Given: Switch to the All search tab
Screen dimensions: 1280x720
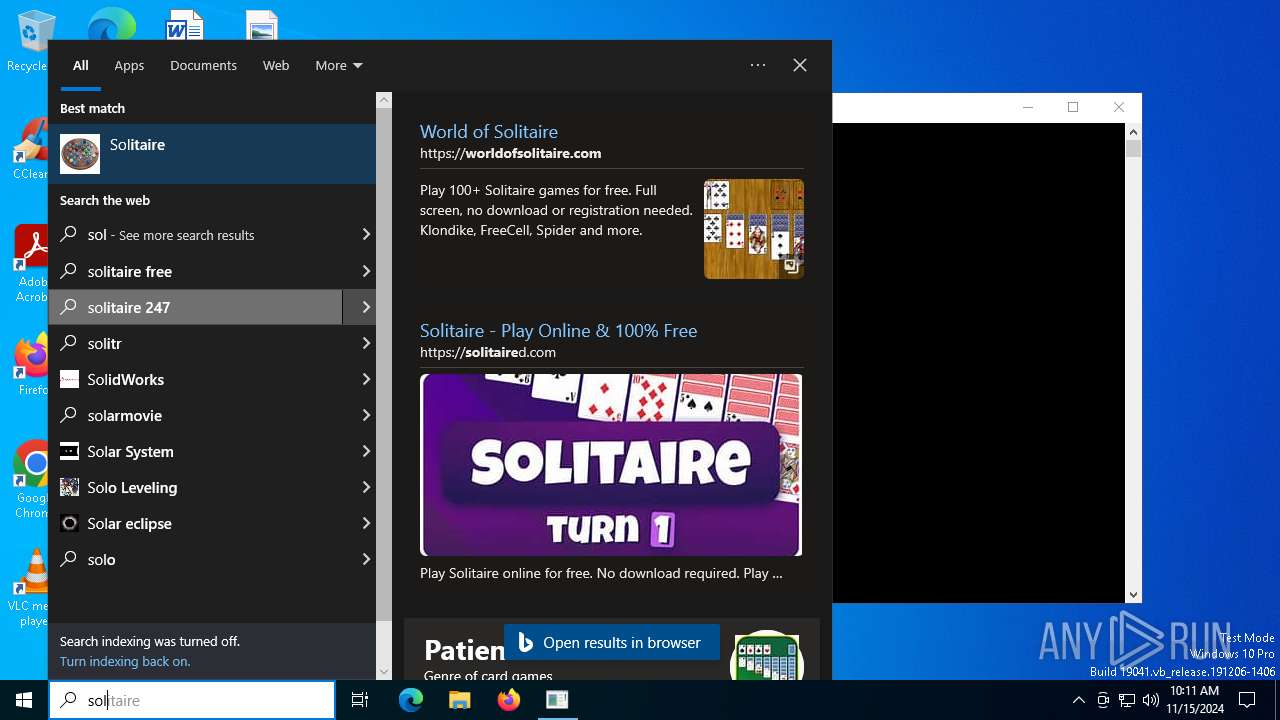Looking at the screenshot, I should pos(81,65).
